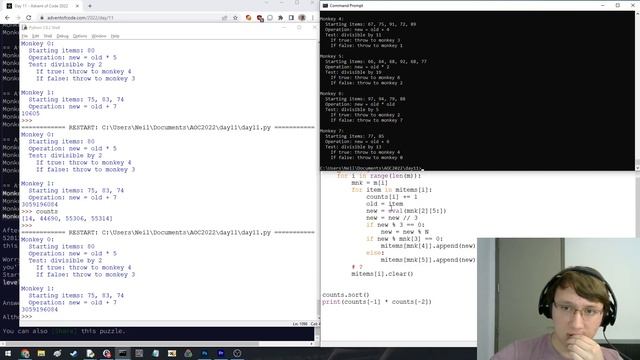Viewport: 640px width, 360px height.
Task: Reload the Advent of Code page
Action: 29,18
